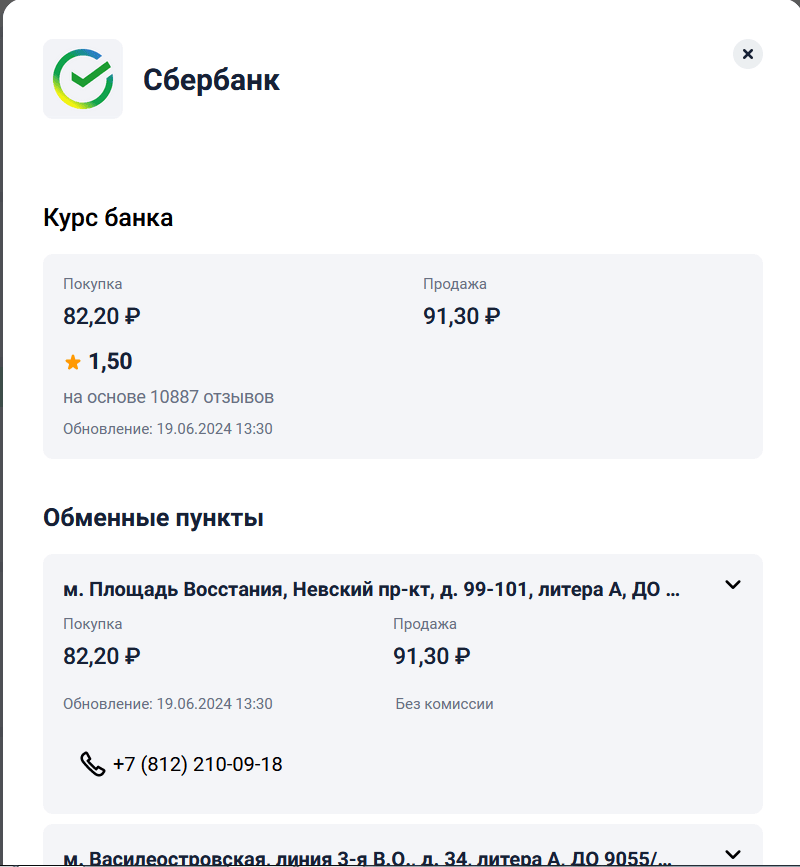Expand the Площадь Восстания branch chevron
800x867 pixels.
[733, 585]
